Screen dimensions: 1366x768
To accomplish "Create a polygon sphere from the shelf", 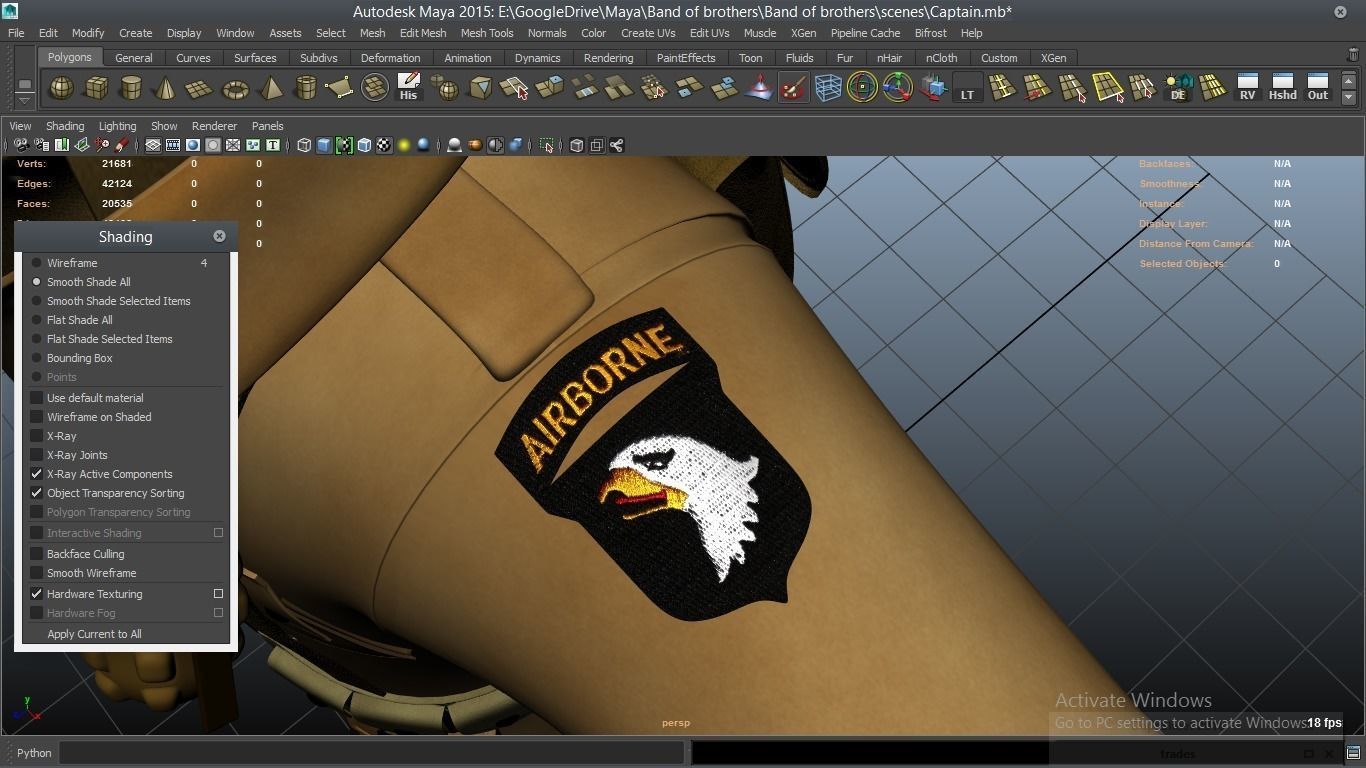I will tap(61, 89).
